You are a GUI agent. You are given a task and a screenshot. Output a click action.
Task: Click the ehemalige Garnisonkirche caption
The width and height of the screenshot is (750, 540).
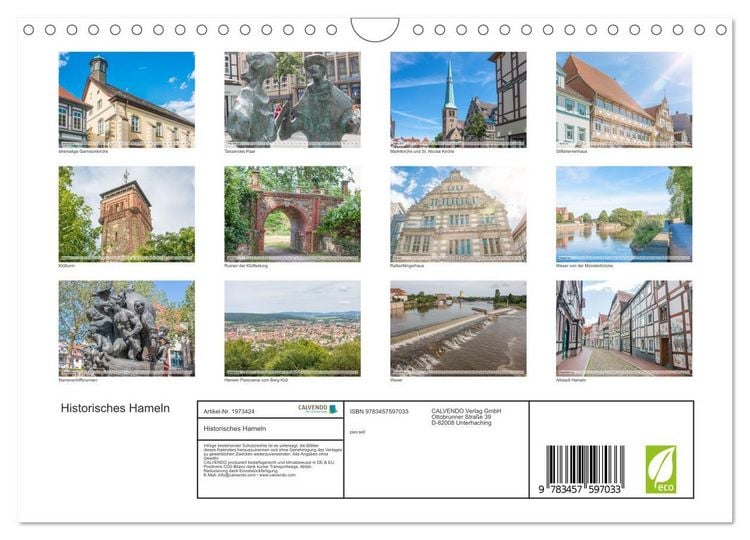[83, 151]
